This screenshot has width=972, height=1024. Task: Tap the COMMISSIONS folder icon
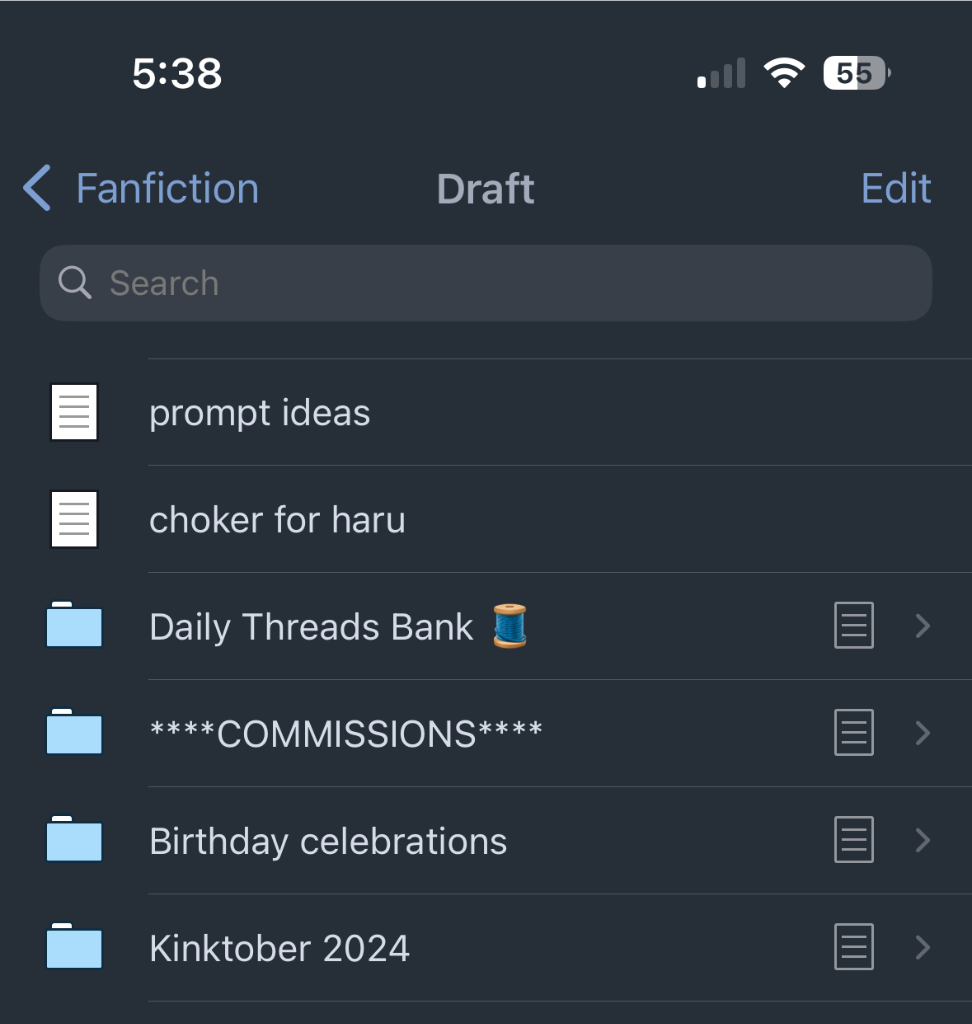click(x=74, y=733)
